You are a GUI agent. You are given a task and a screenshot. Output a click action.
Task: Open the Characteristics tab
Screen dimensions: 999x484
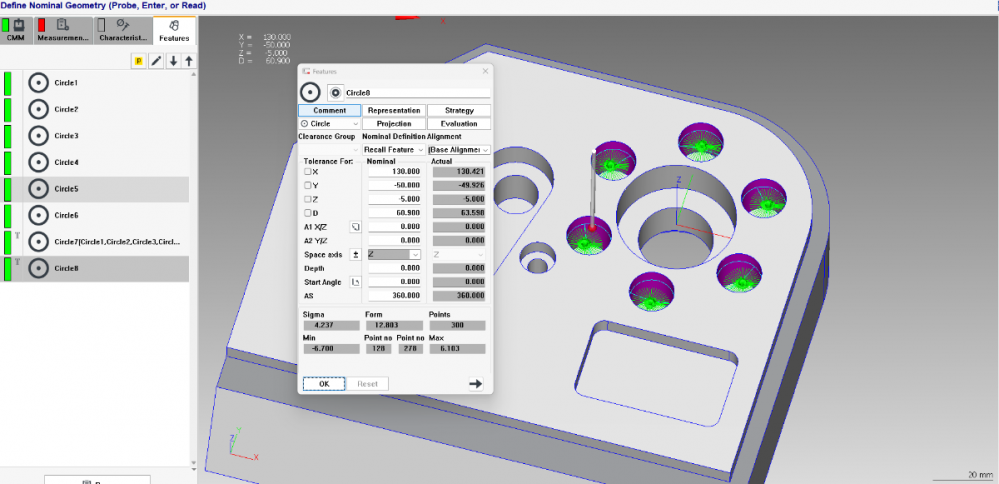click(x=123, y=29)
